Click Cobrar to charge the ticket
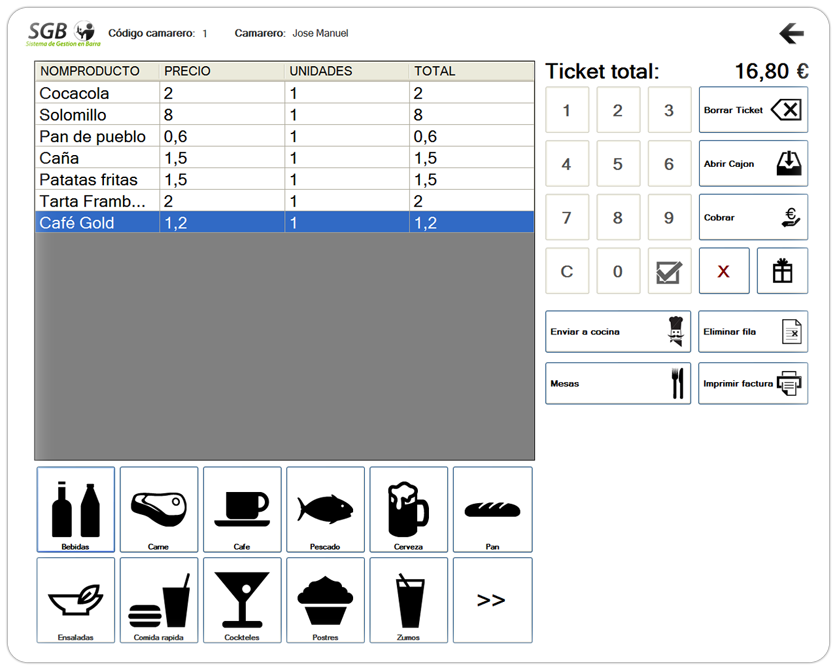837x670 pixels. pos(754,217)
